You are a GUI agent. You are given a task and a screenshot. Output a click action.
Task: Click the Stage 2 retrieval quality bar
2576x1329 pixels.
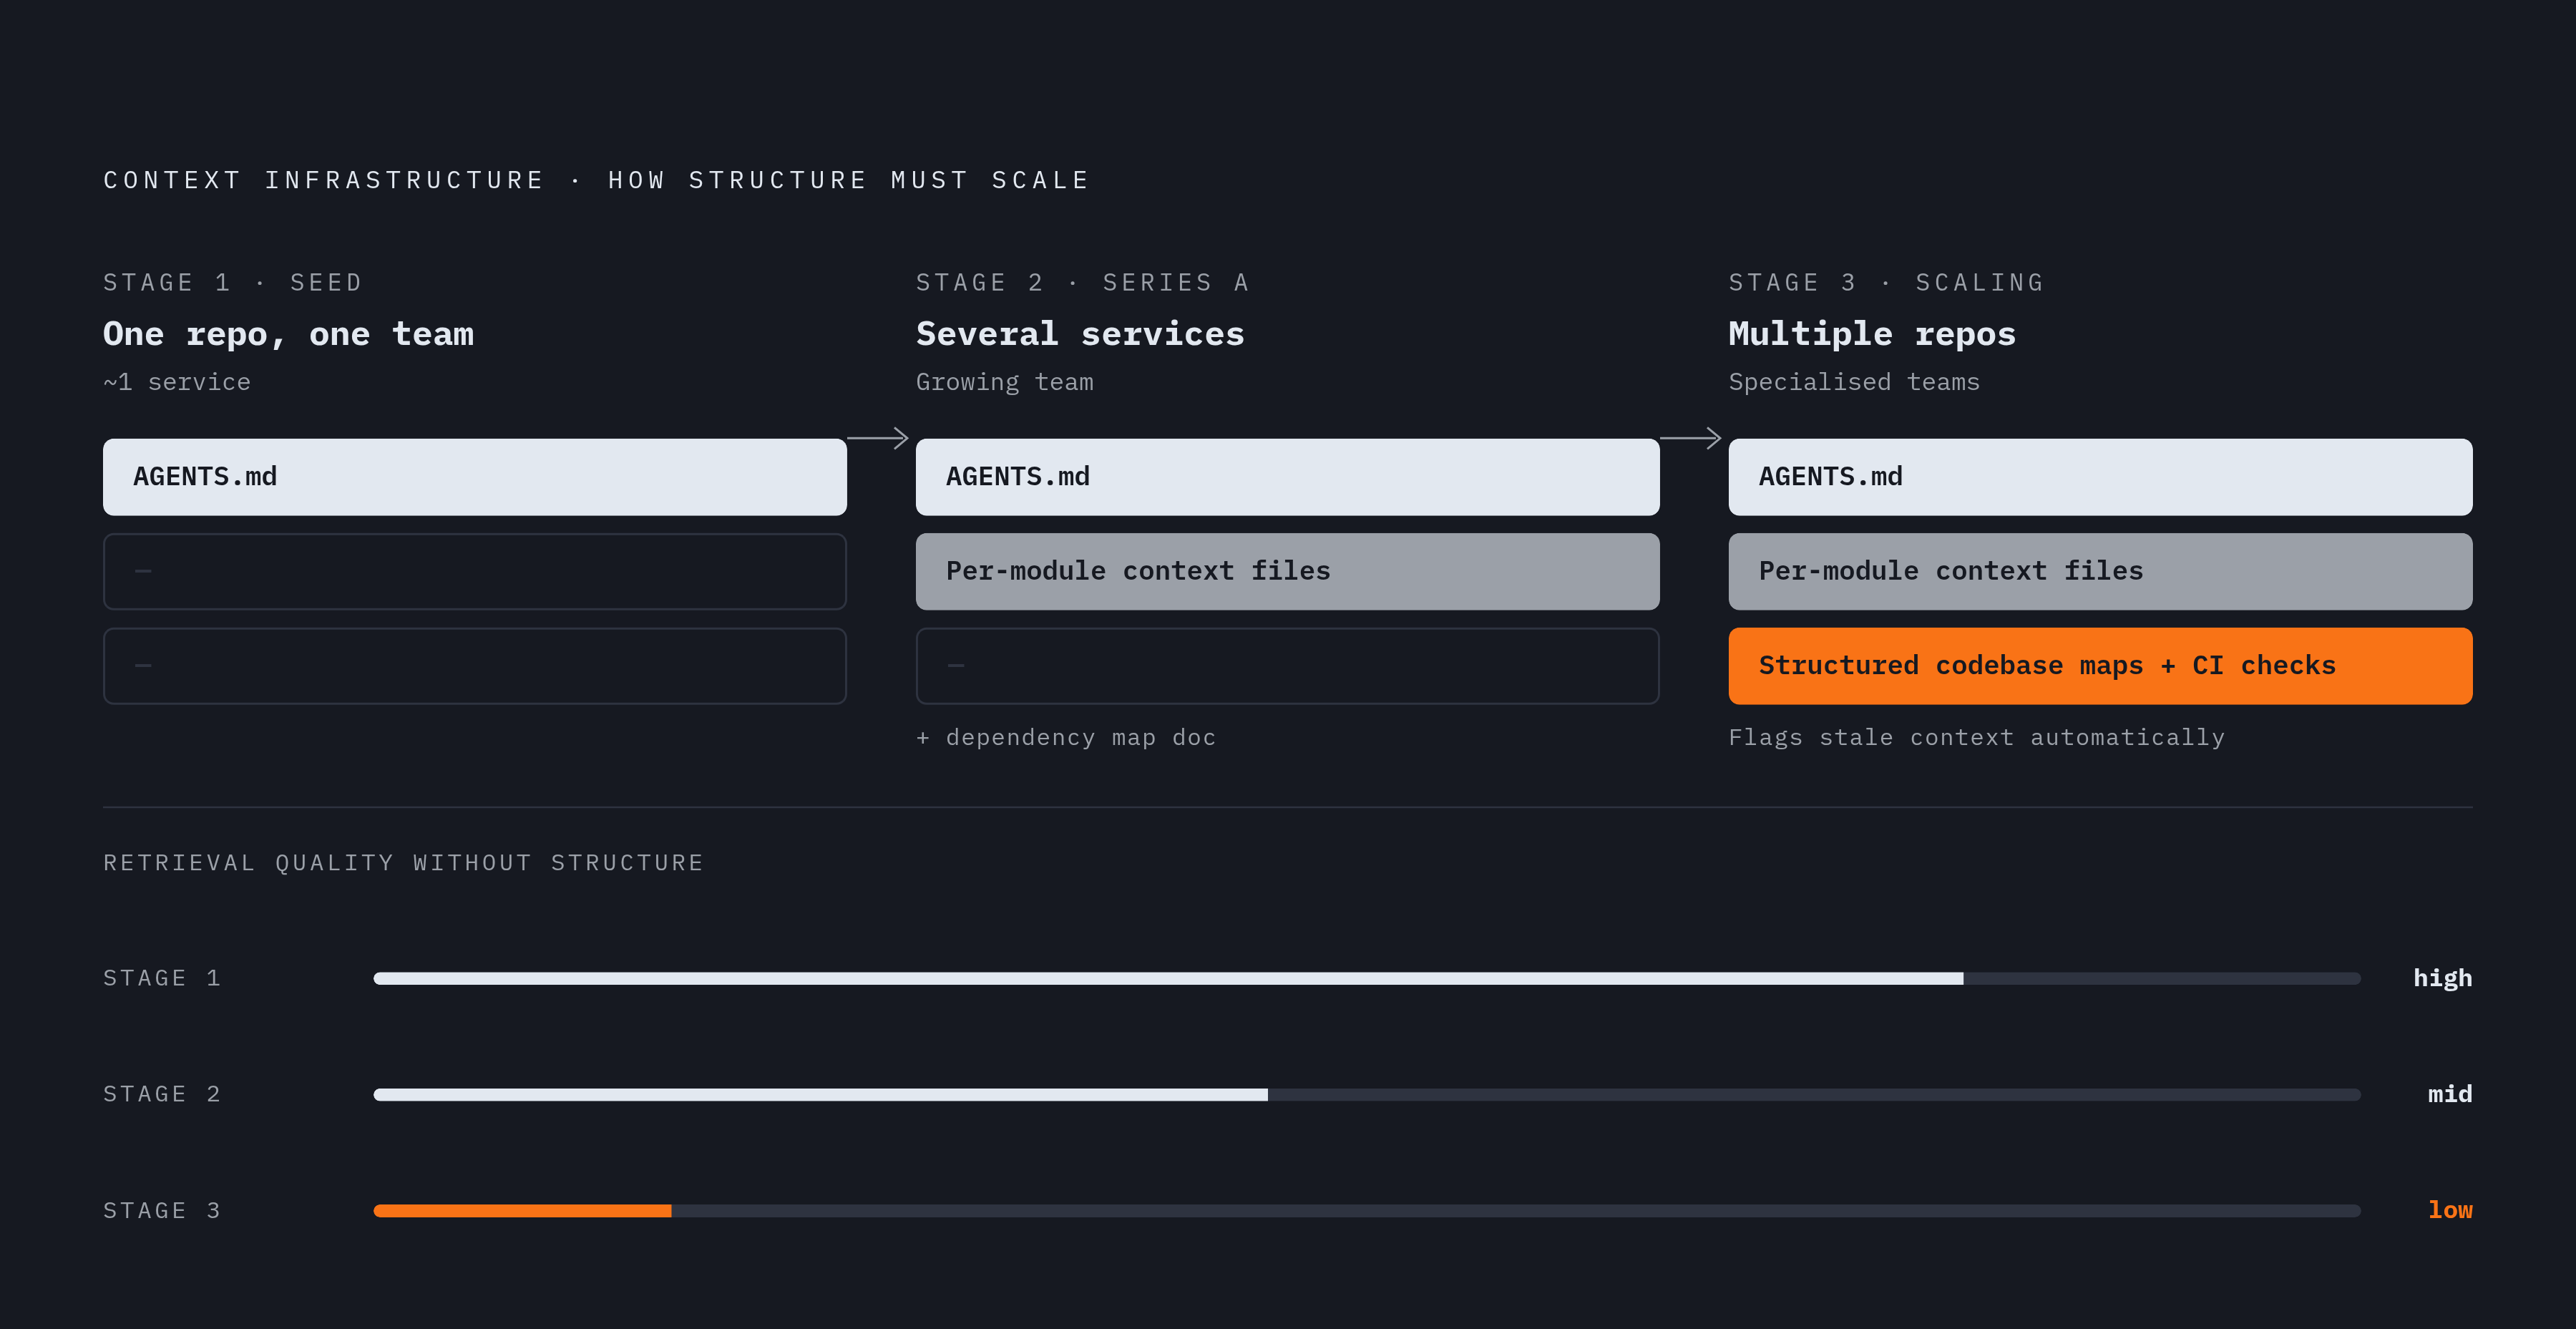tap(1367, 1095)
